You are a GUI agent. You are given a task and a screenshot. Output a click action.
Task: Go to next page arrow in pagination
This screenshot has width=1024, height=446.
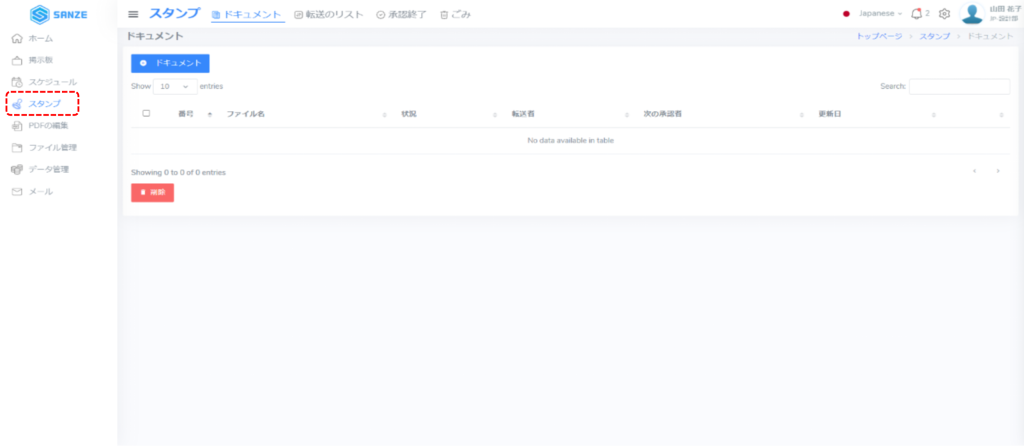tap(997, 171)
